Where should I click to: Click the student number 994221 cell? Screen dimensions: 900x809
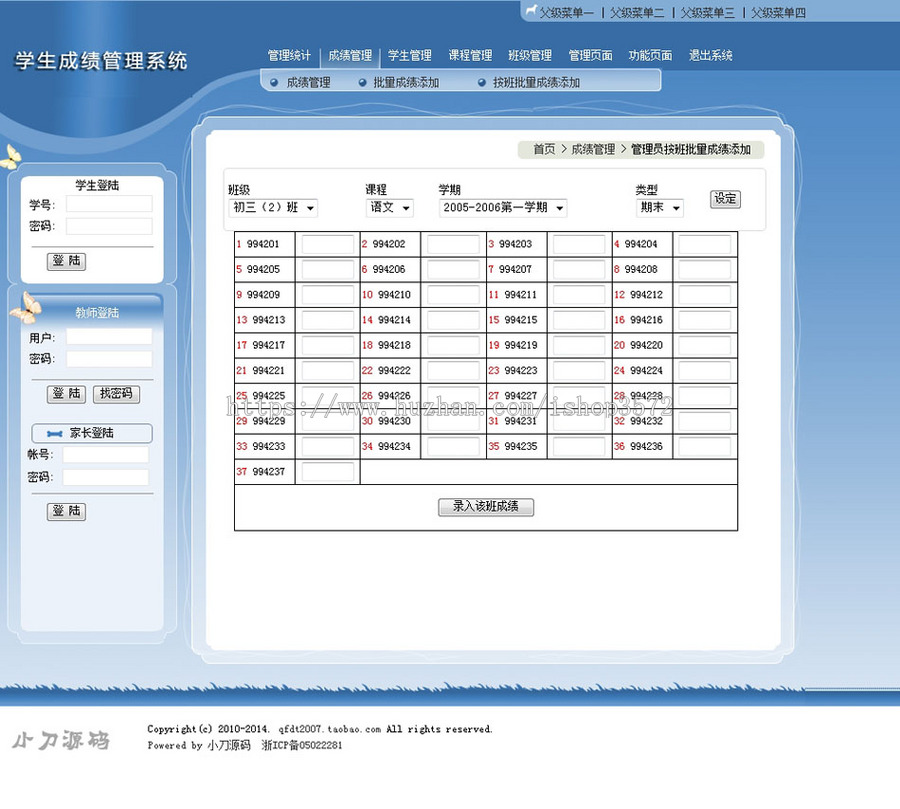265,371
